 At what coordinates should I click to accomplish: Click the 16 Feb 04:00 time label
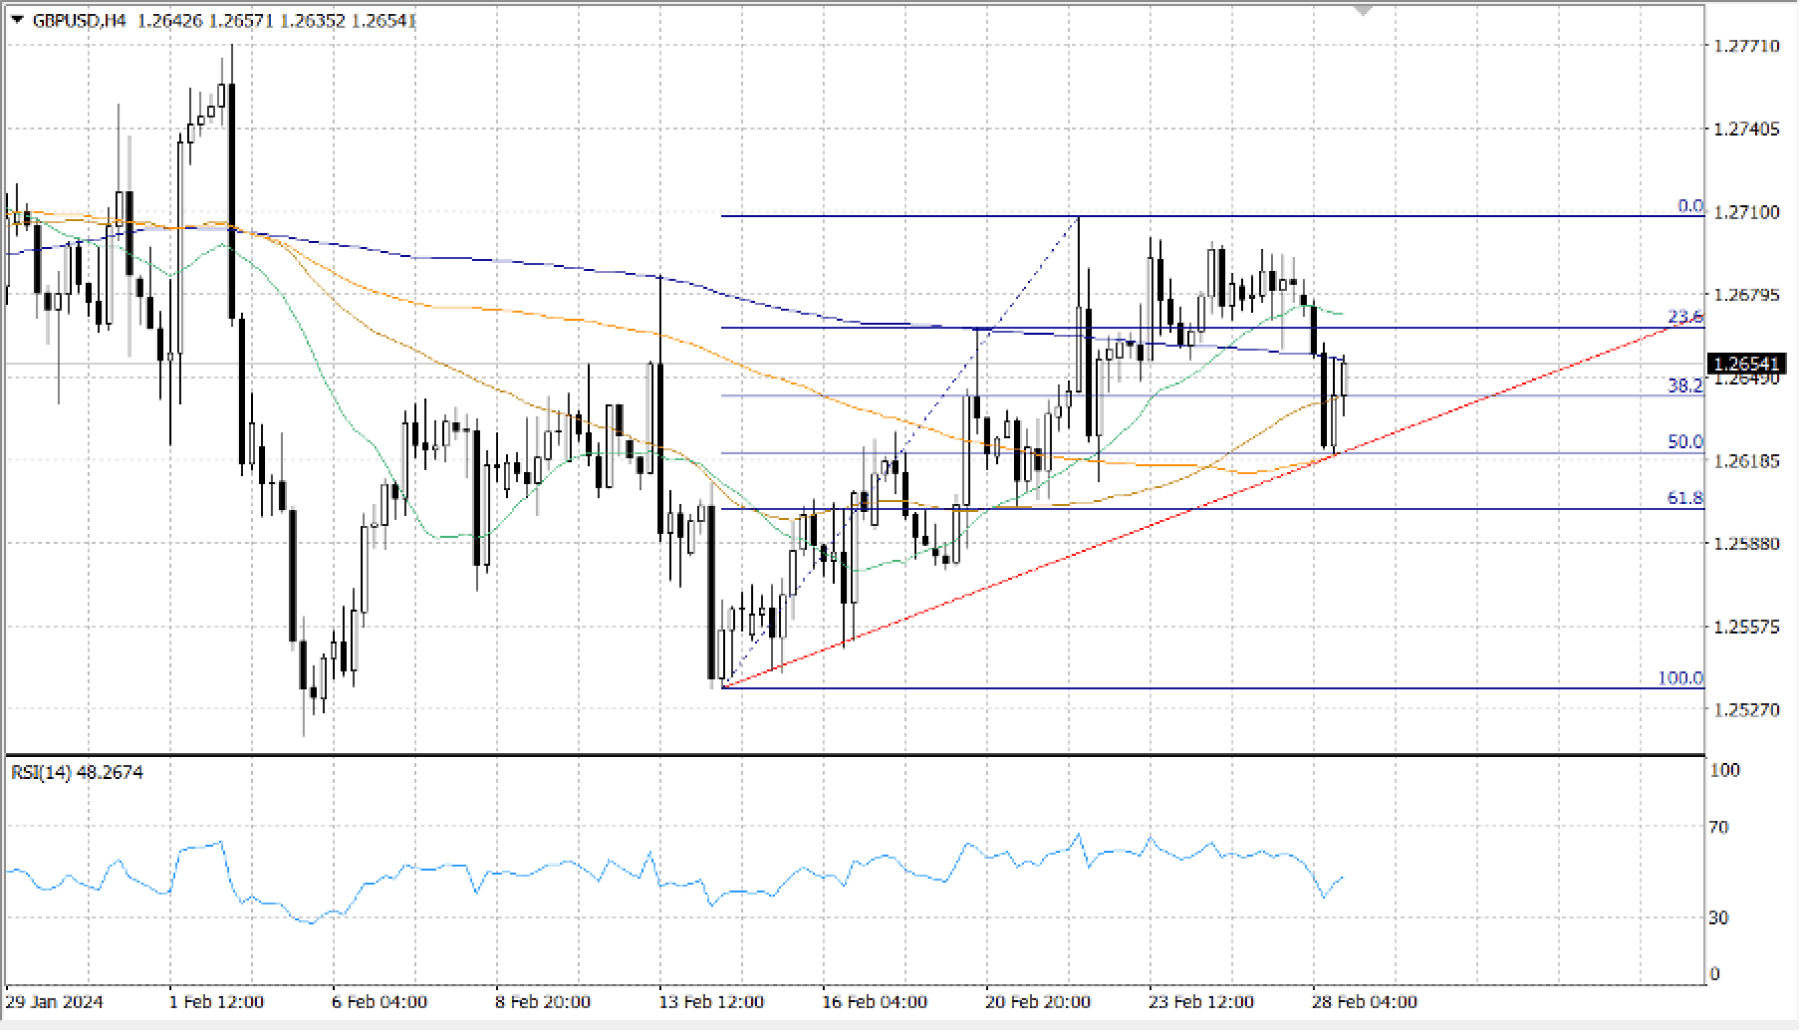[x=875, y=1002]
